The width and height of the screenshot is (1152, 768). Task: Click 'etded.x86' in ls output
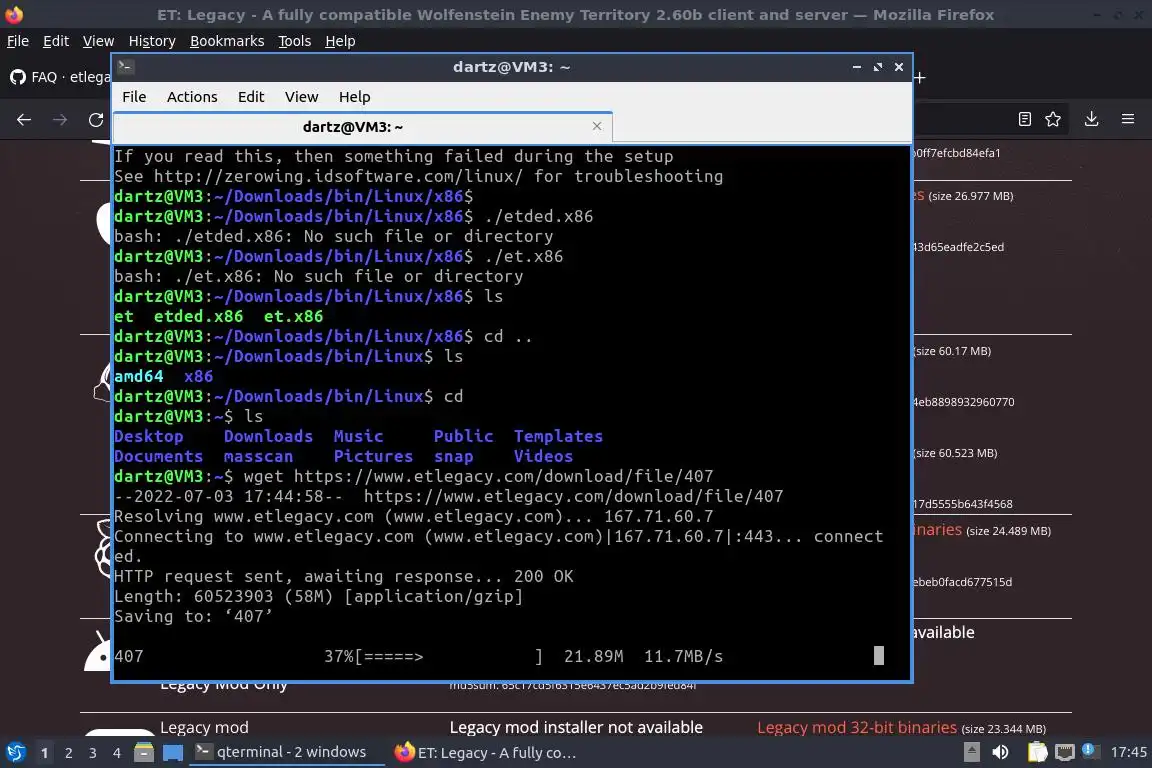point(198,316)
